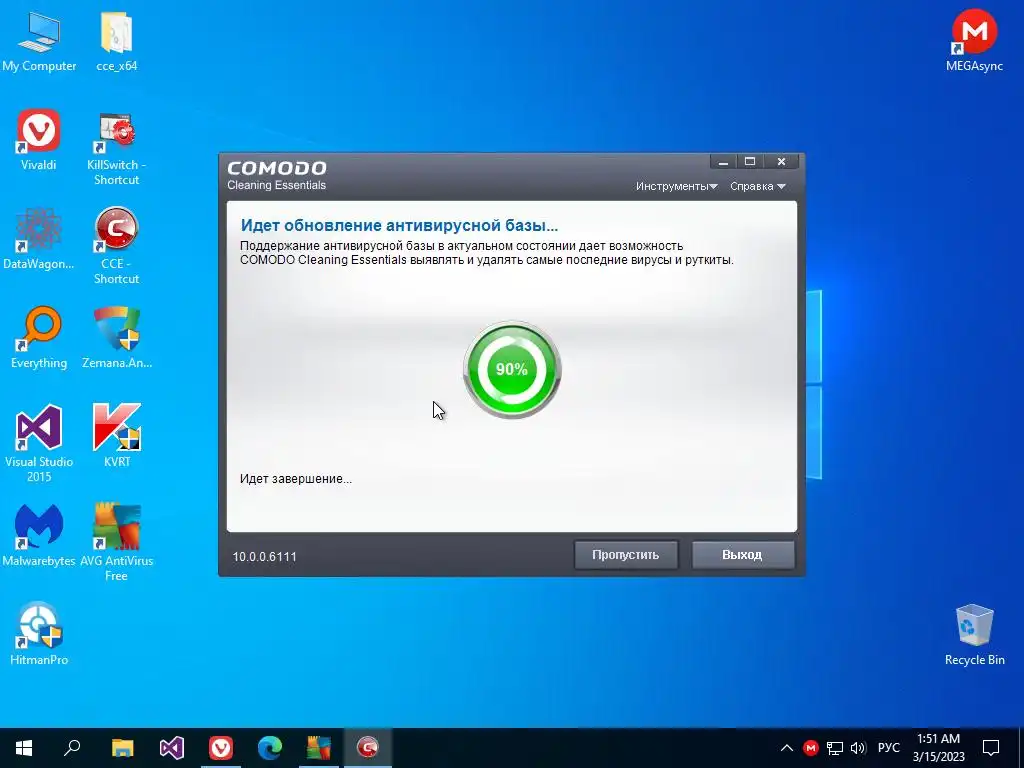The width and height of the screenshot is (1024, 768).
Task: Open MEGAsync desktop shortcut
Action: (x=974, y=40)
